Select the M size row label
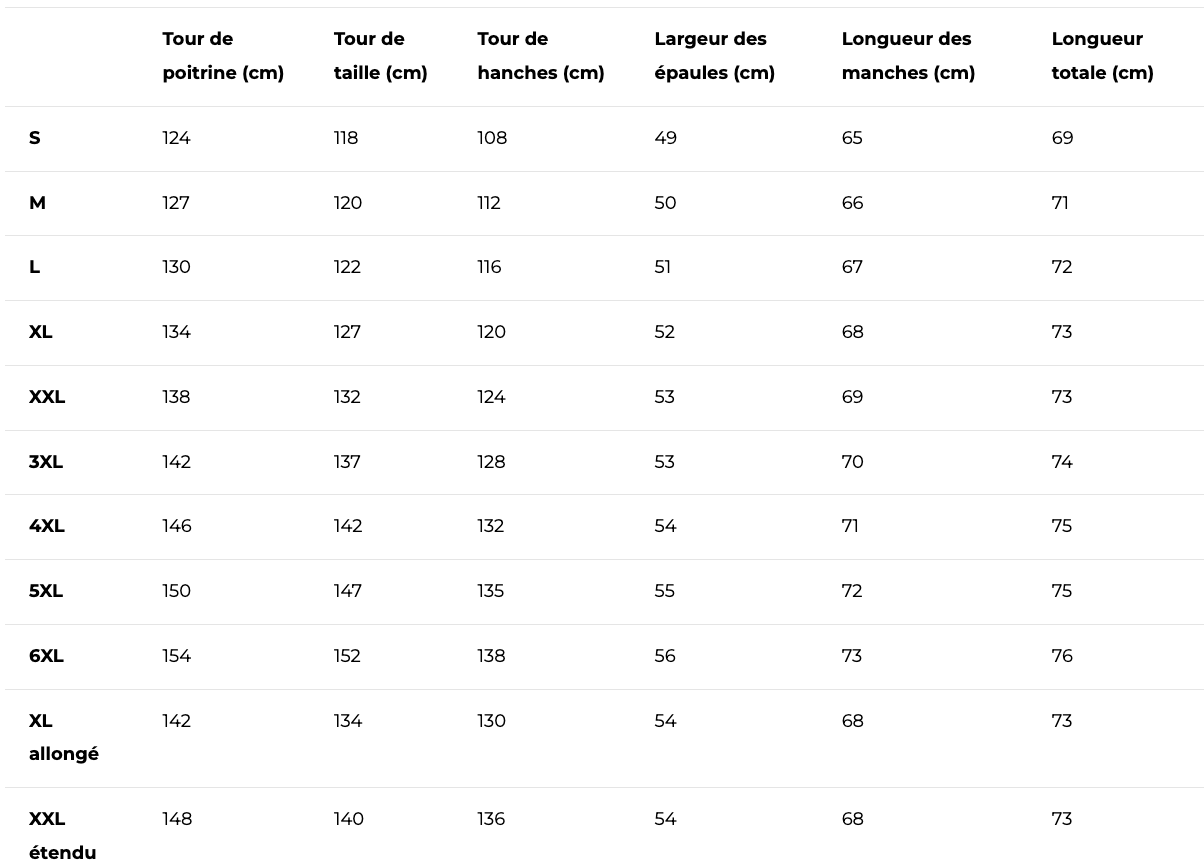The height and width of the screenshot is (868, 1204). click(37, 203)
